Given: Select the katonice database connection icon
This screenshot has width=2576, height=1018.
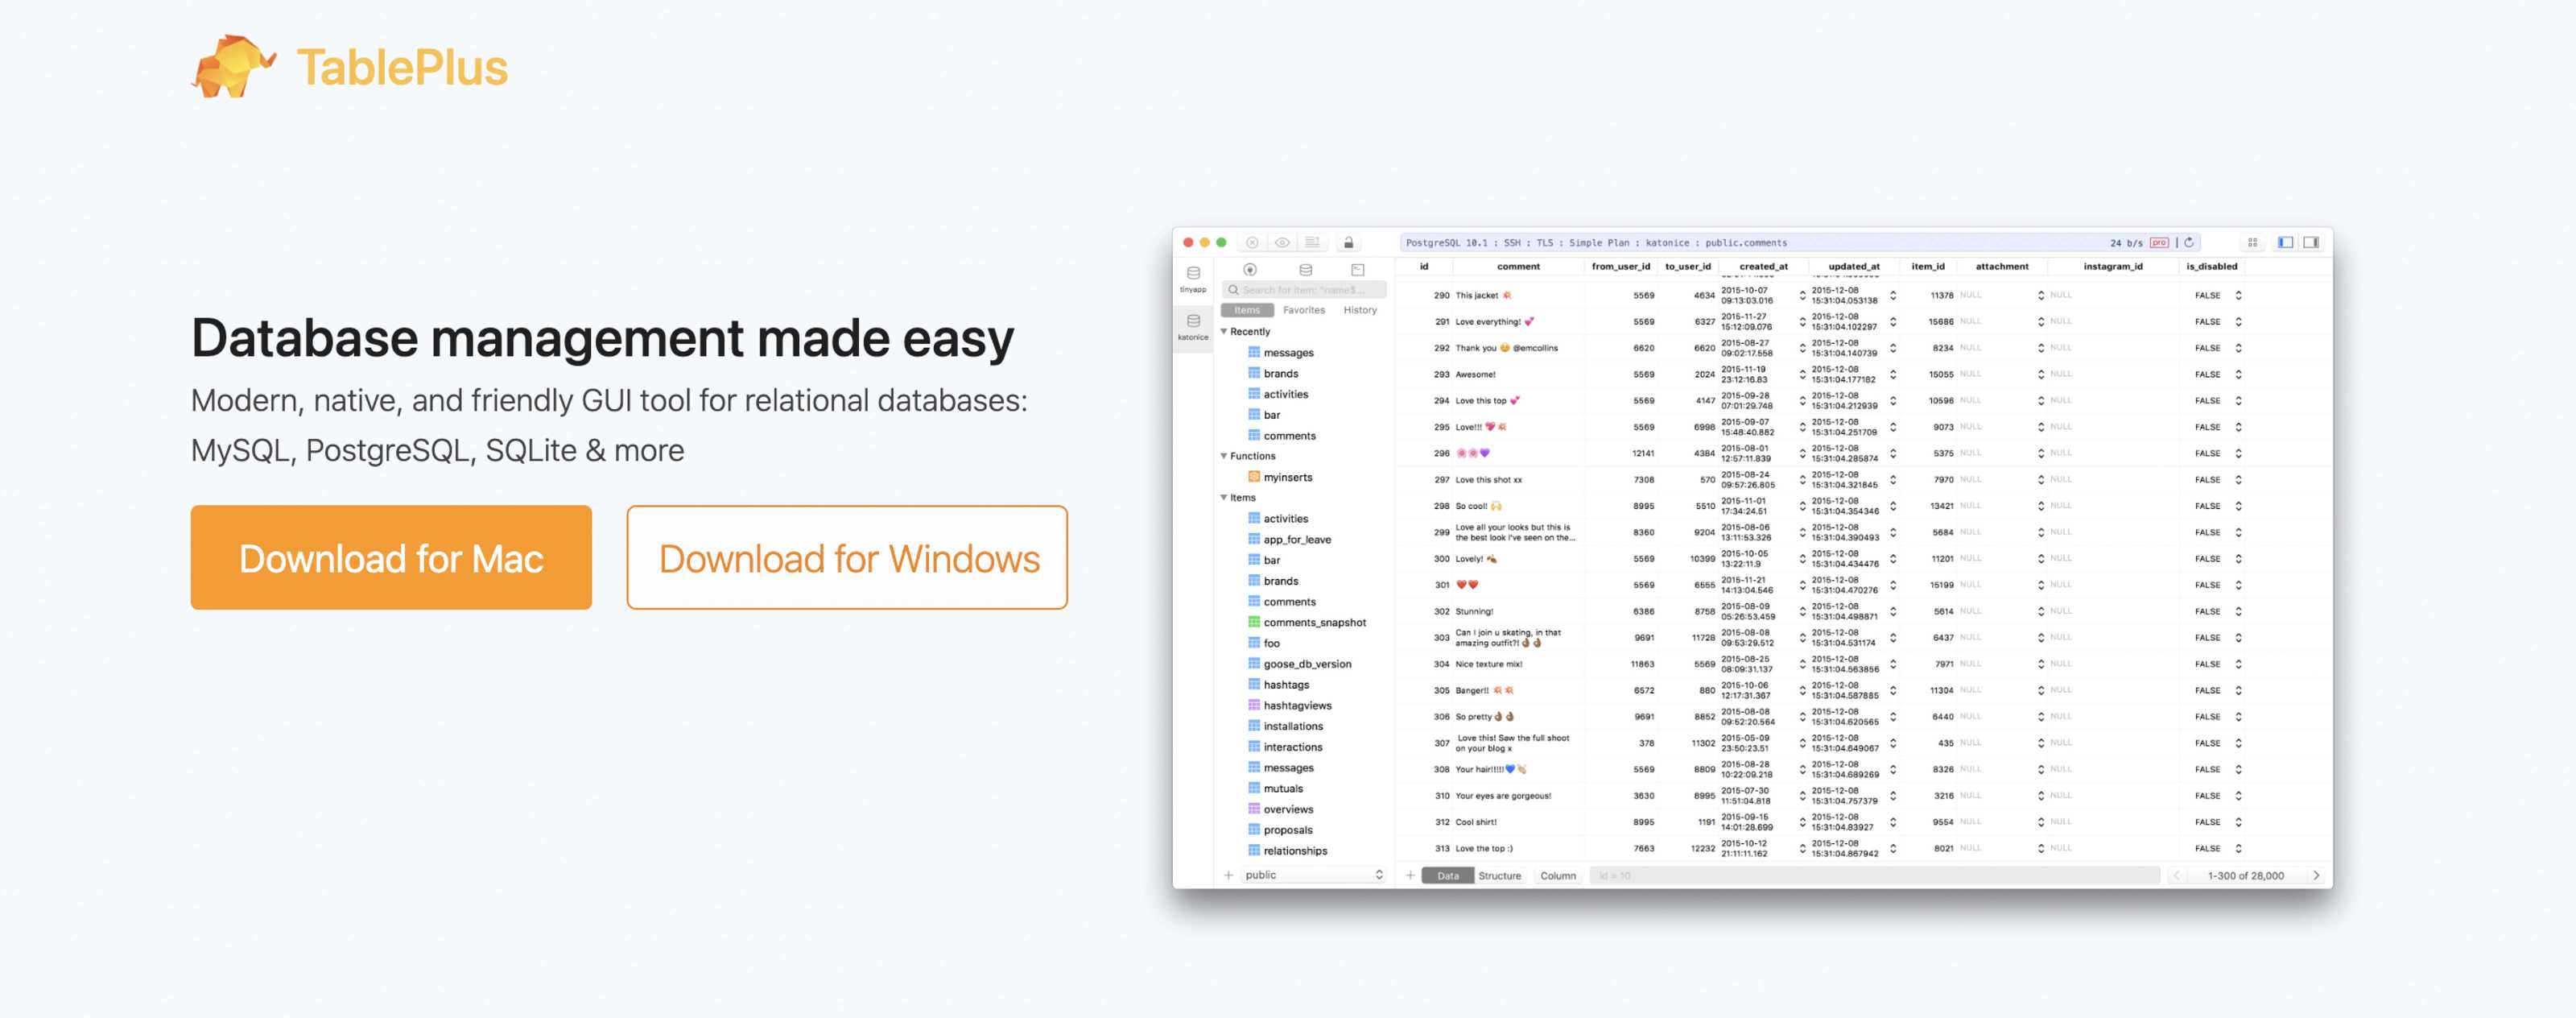Looking at the screenshot, I should tap(1193, 323).
